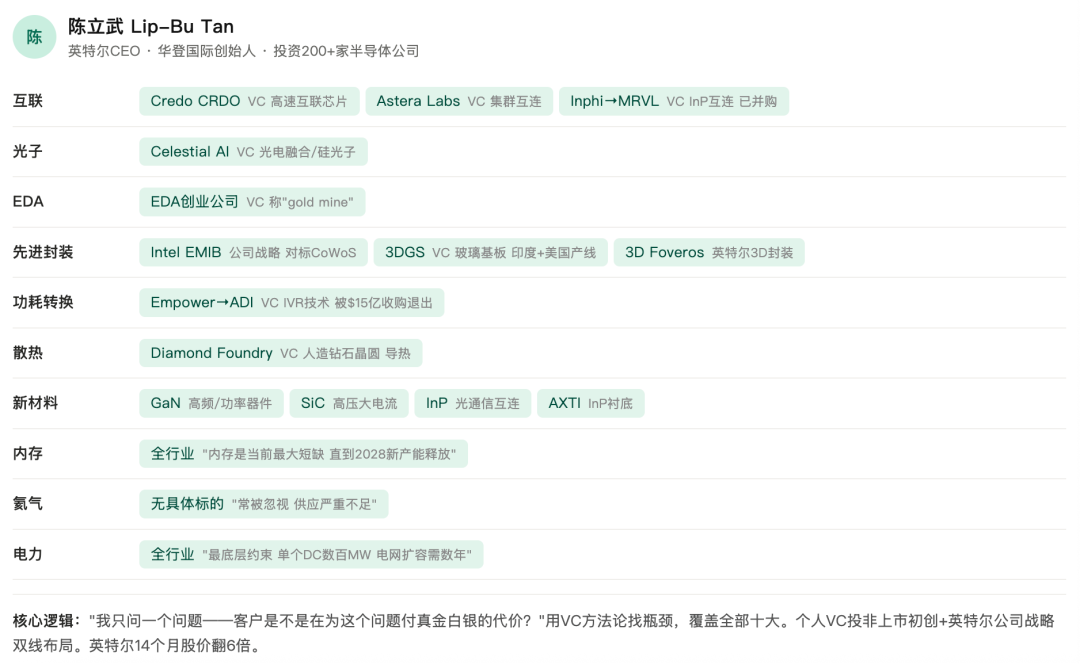This screenshot has width=1080, height=664.
Task: Click the AXTI InP衬底 tag
Action: pos(590,403)
